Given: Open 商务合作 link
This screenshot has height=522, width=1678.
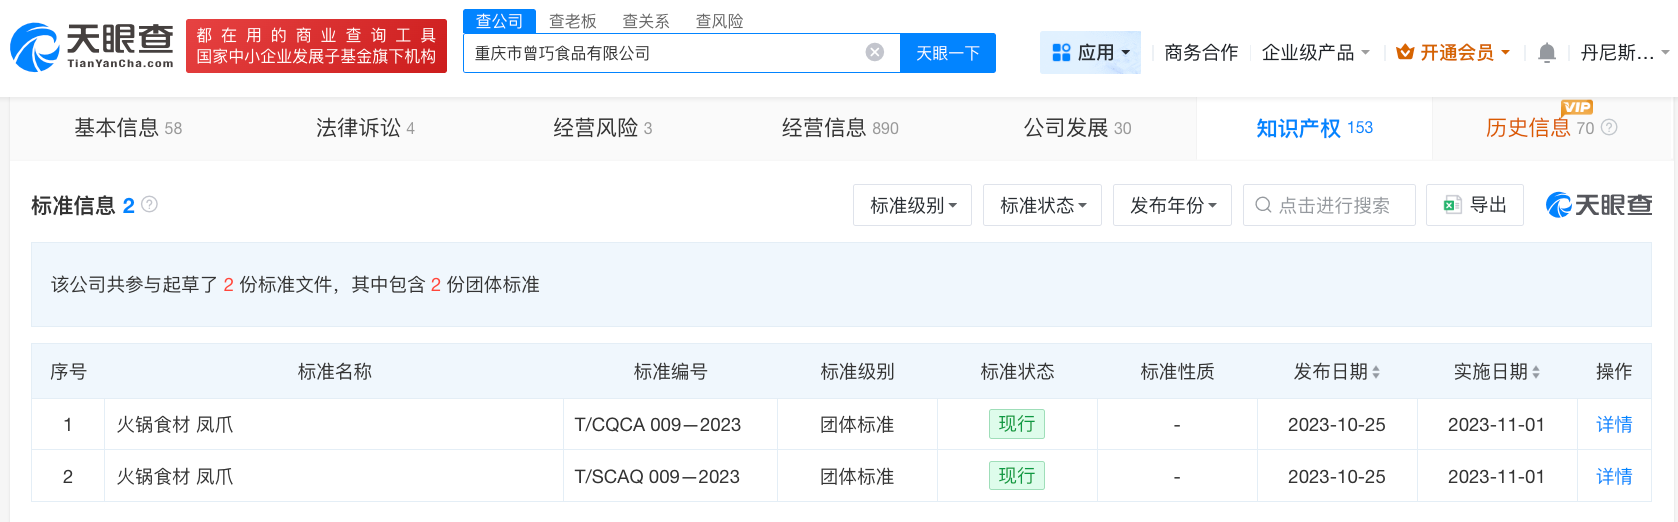Looking at the screenshot, I should coord(1201,52).
